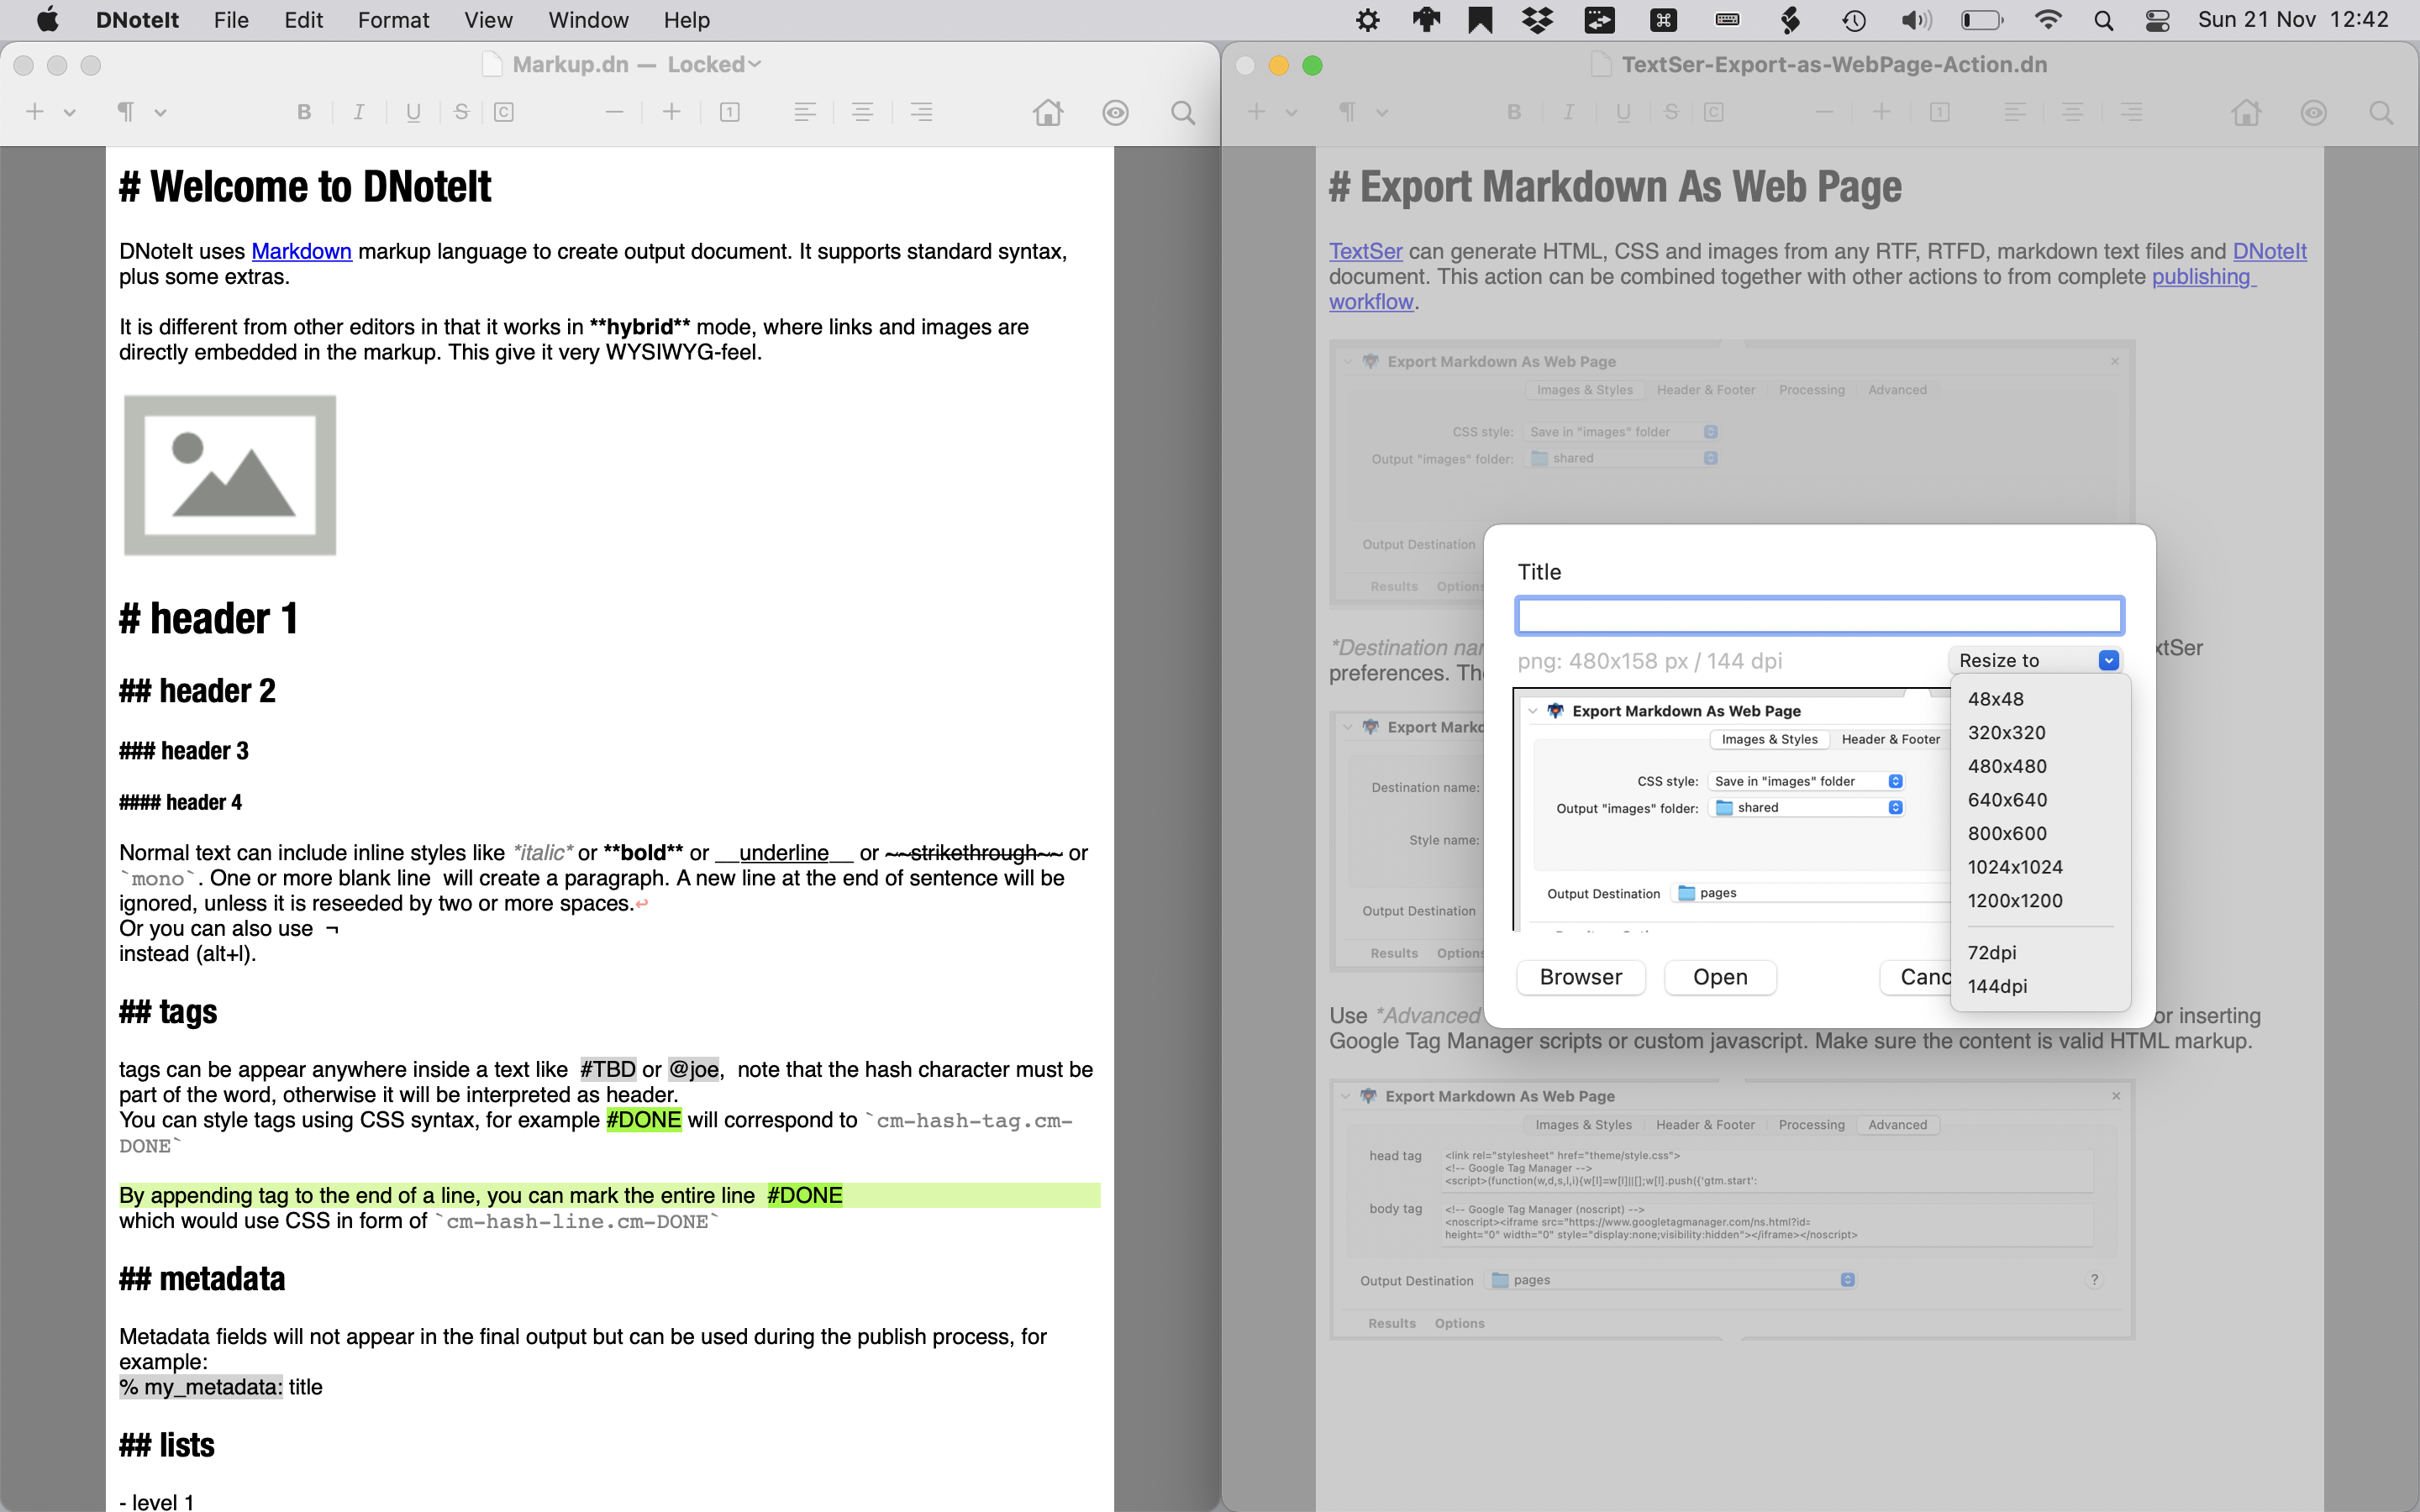Align text right in Markup.dn toolbar
Image resolution: width=2420 pixels, height=1512 pixels.
coord(921,112)
